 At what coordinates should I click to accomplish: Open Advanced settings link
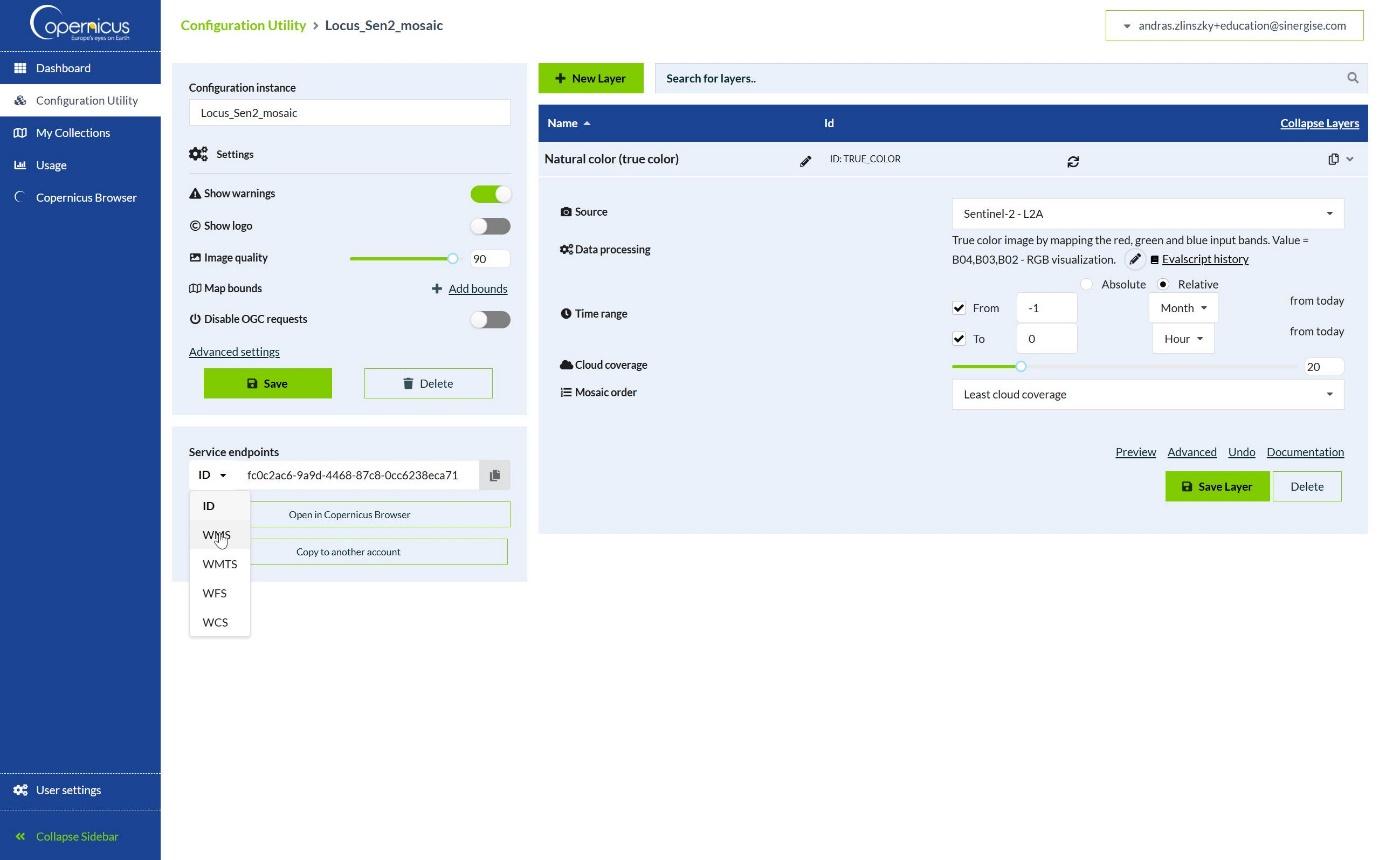tap(234, 352)
